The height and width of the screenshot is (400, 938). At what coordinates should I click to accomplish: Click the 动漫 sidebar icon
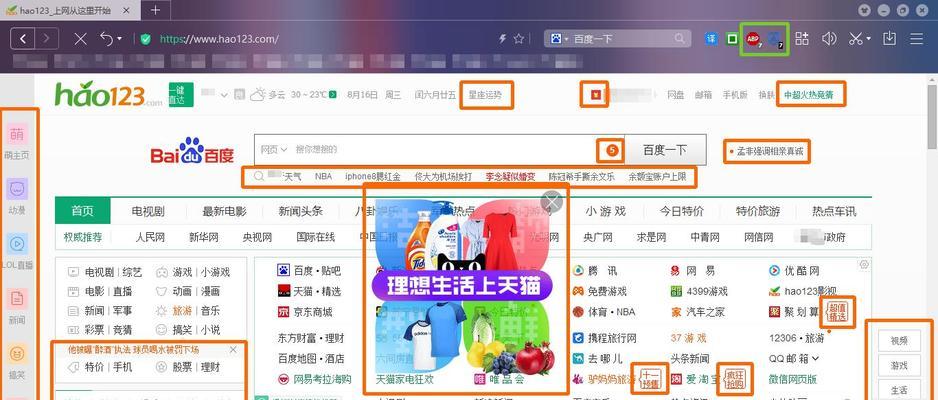pos(17,190)
